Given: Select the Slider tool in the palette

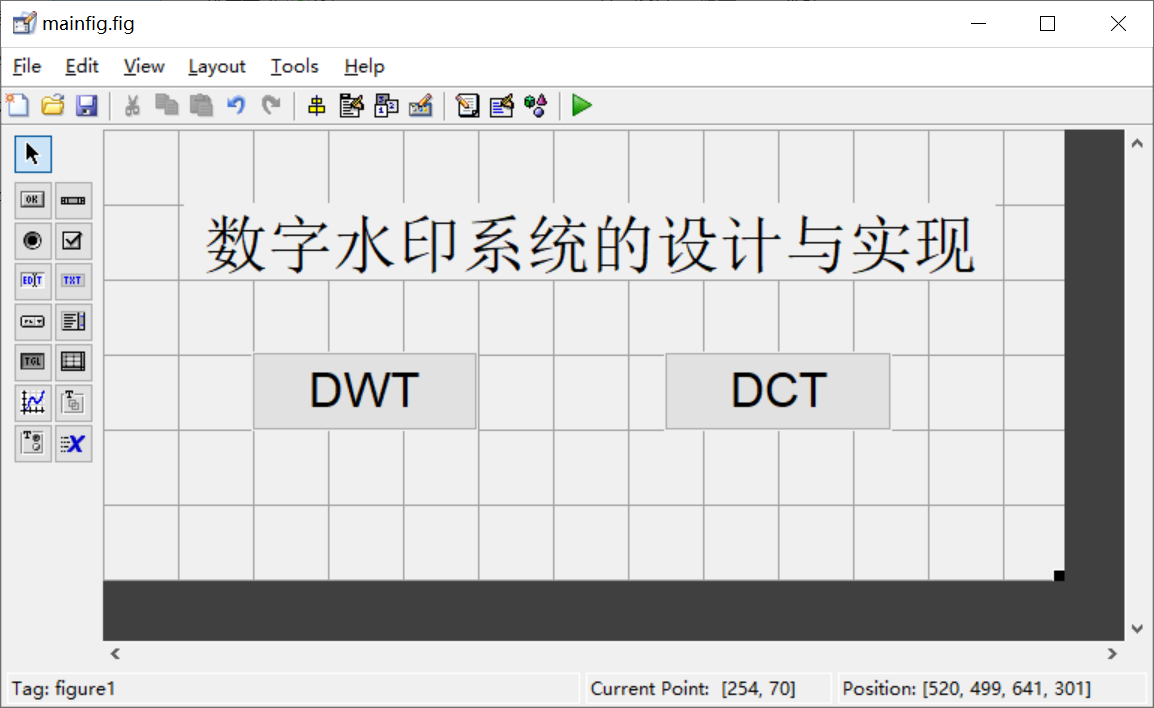Looking at the screenshot, I should (72, 200).
